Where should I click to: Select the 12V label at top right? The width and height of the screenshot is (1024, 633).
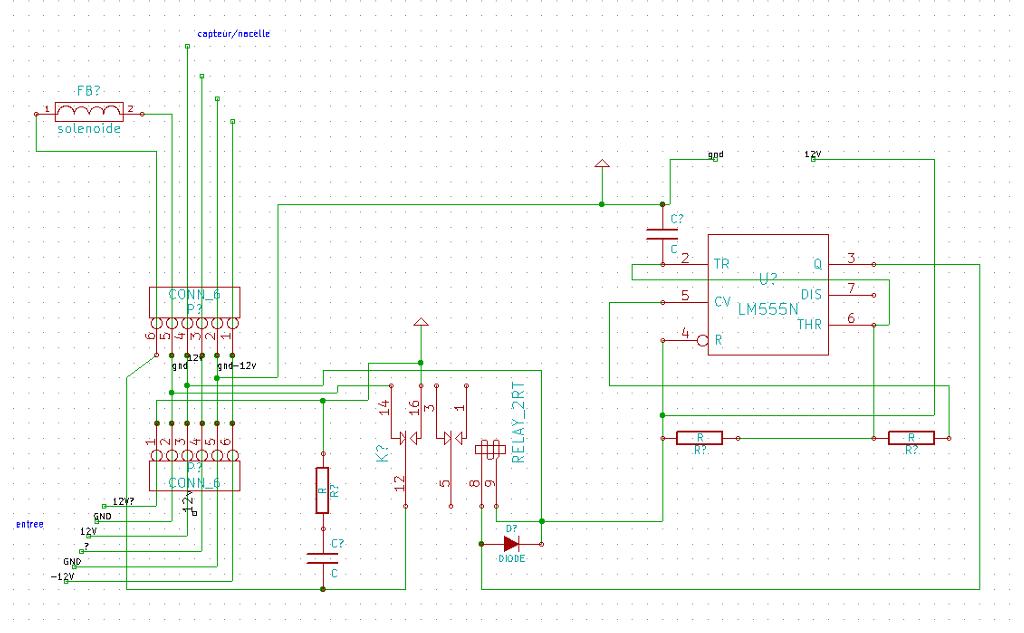click(813, 154)
